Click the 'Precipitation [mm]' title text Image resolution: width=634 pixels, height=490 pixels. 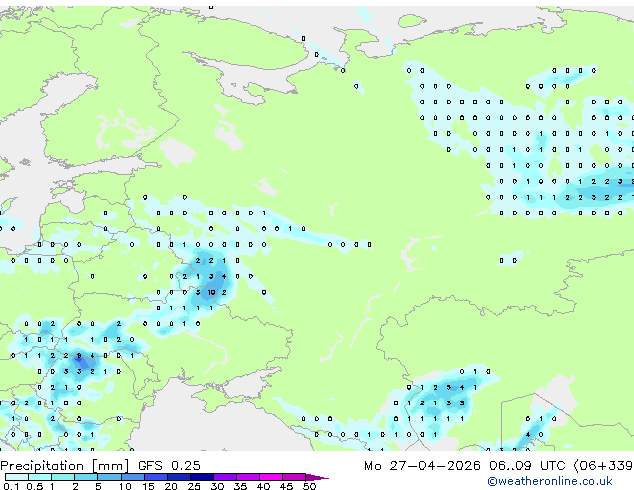(65, 466)
